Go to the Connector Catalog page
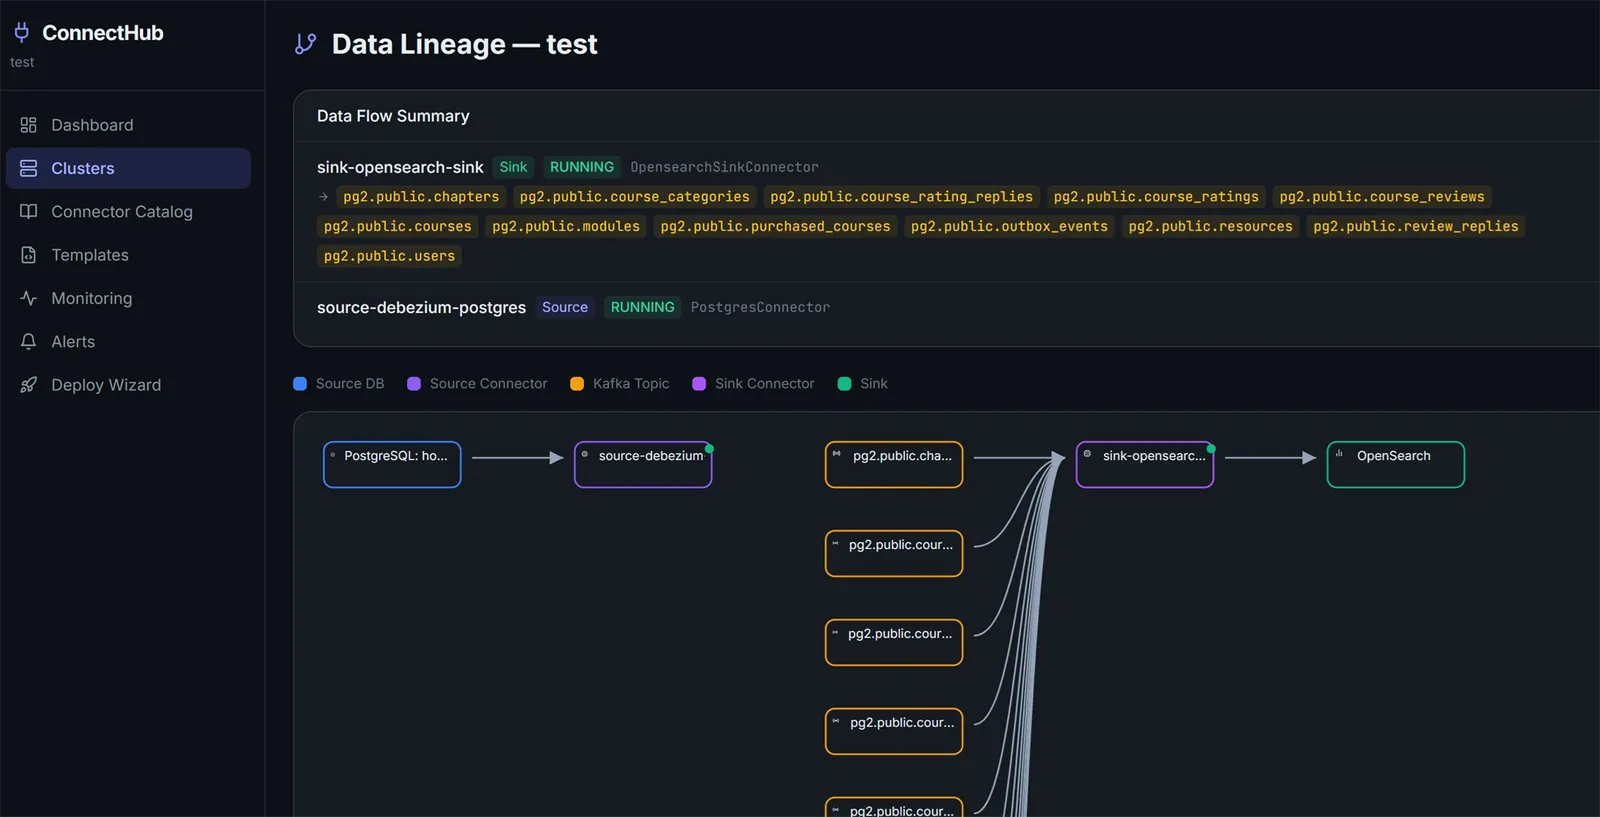Screen dimensions: 1600x817 [128, 211]
